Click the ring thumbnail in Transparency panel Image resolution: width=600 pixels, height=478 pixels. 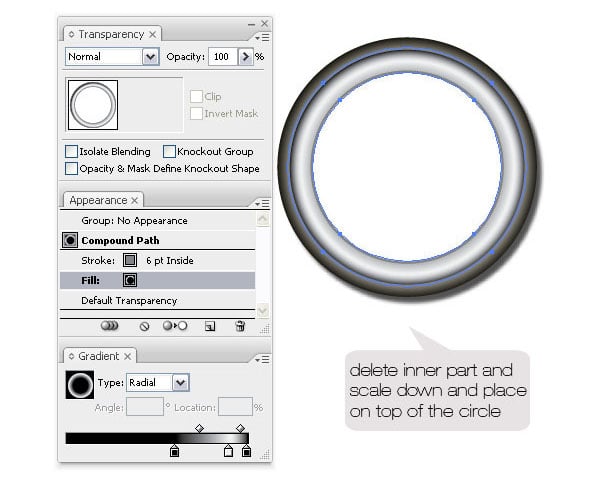point(93,105)
